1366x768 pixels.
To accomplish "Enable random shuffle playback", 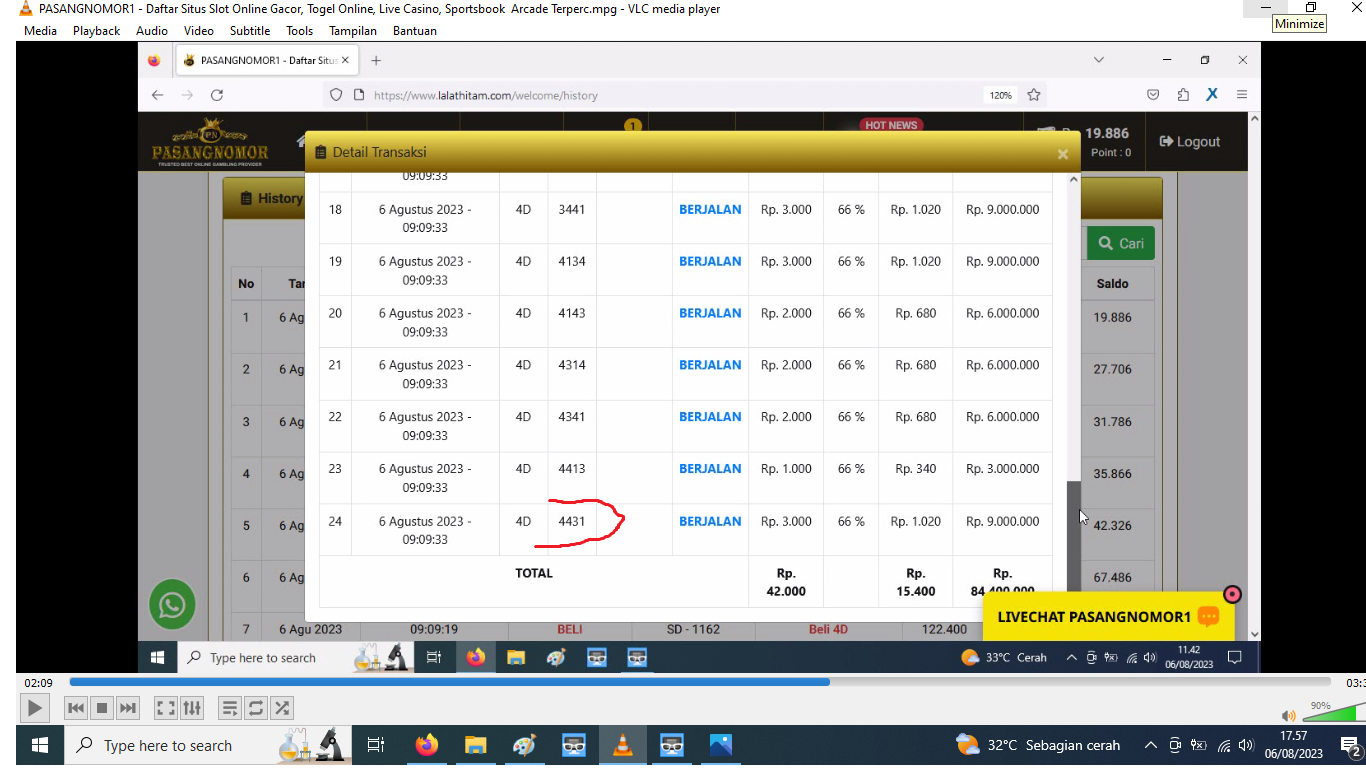I will click(x=282, y=708).
